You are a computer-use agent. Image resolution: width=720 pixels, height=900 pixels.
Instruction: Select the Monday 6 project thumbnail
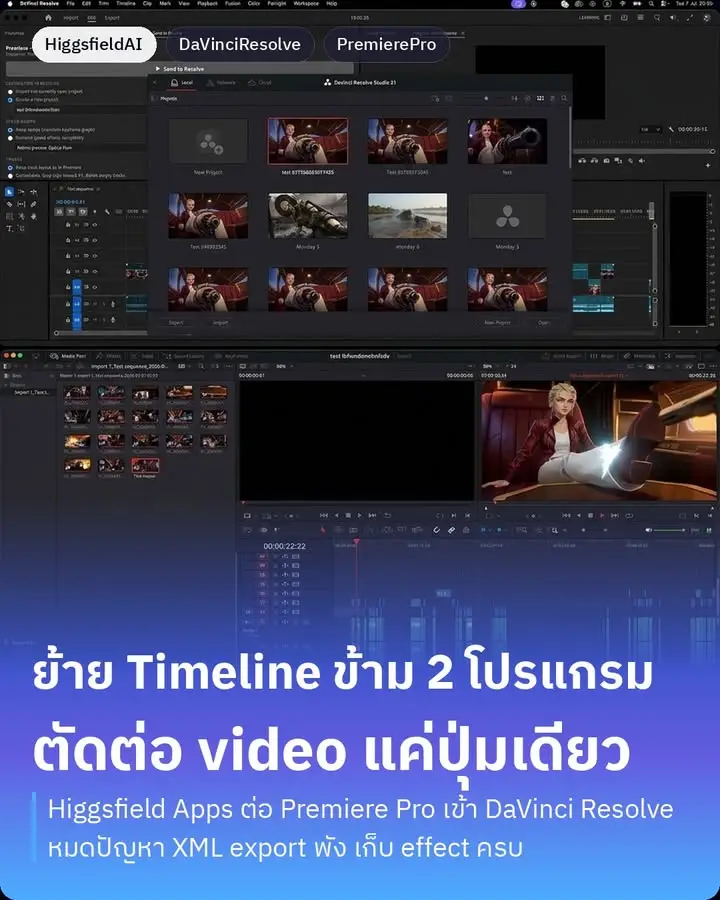click(x=407, y=215)
